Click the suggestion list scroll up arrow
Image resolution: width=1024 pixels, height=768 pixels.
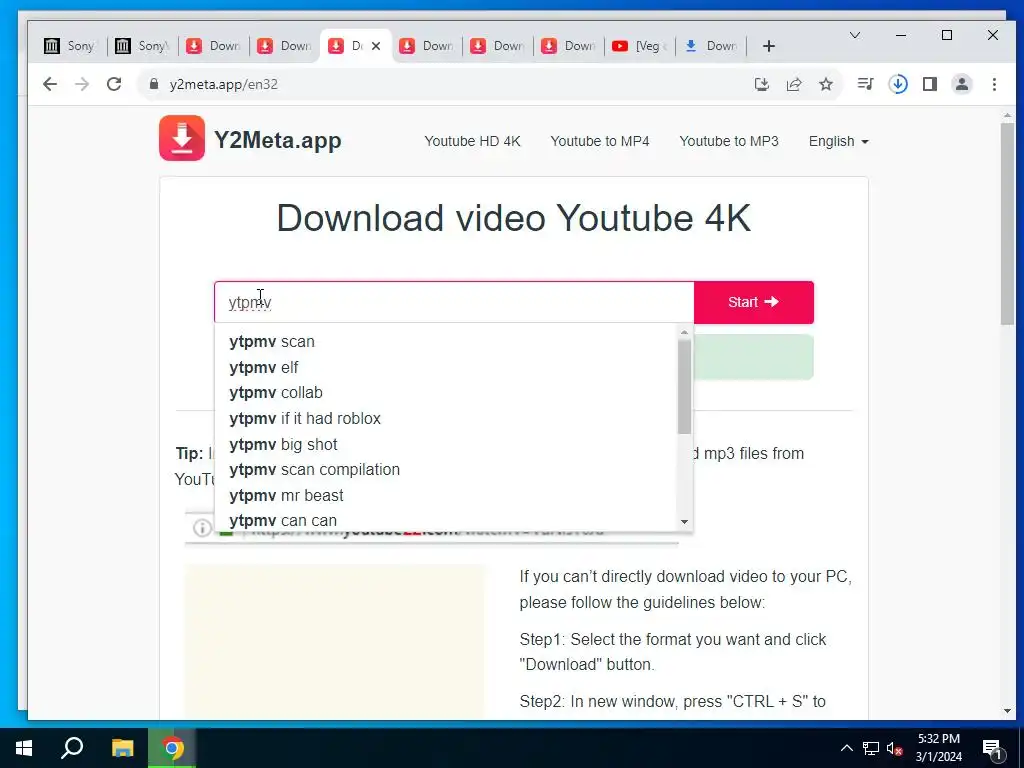pos(684,332)
